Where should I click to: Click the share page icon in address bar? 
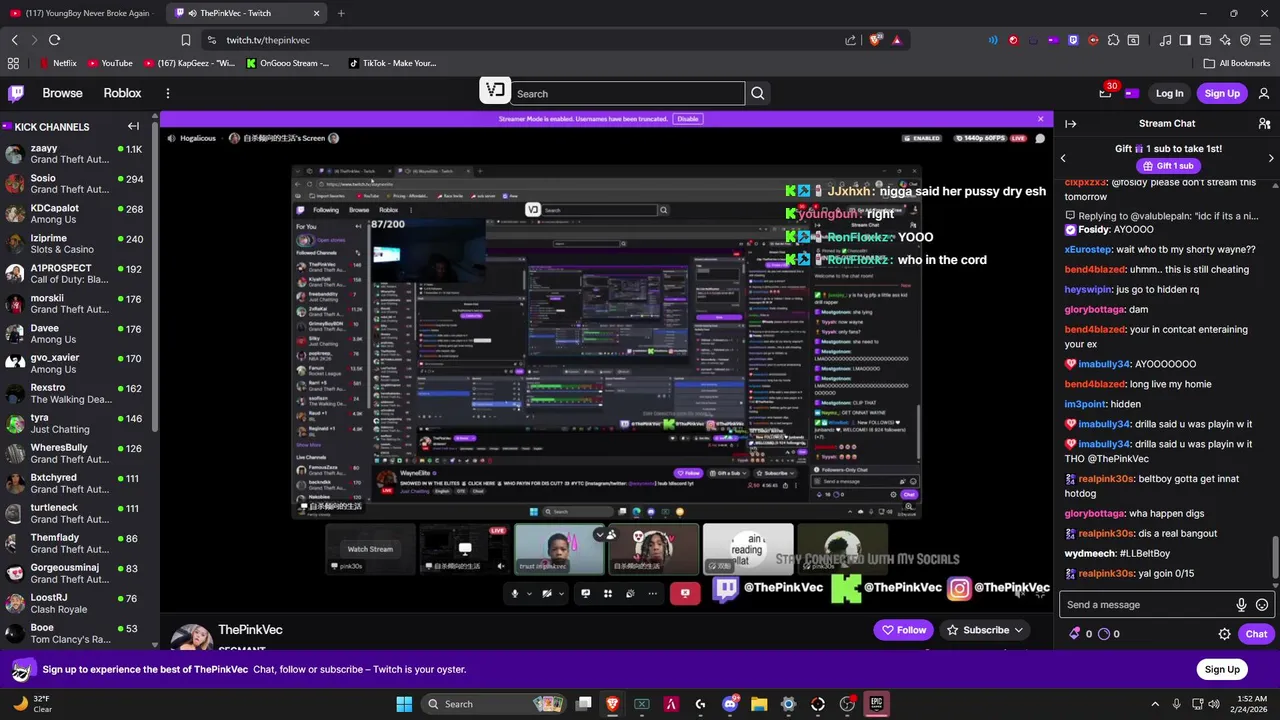[850, 40]
